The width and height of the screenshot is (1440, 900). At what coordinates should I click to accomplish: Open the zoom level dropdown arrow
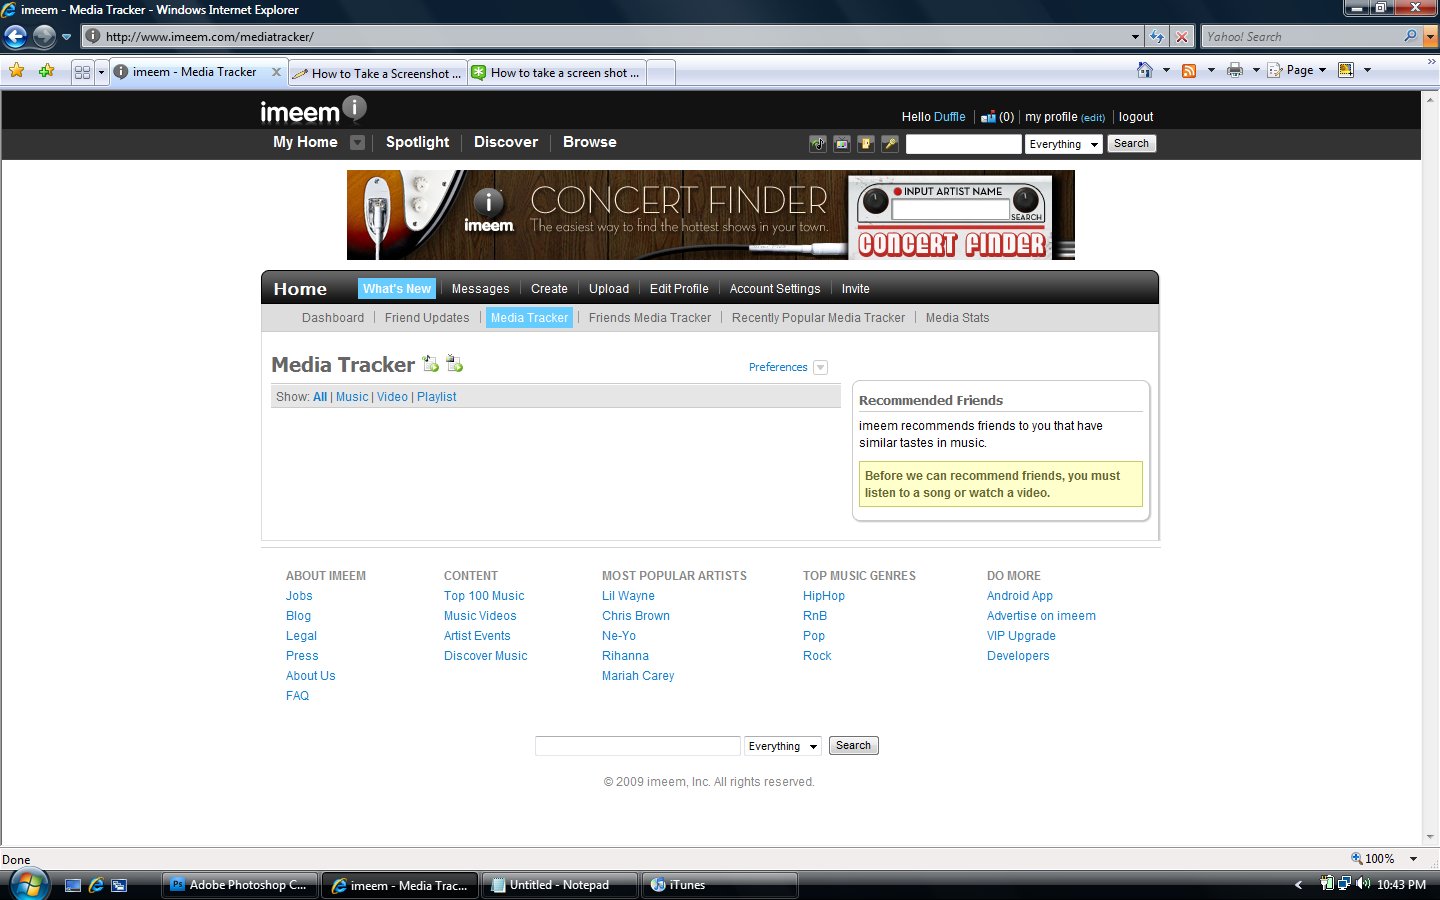1413,859
